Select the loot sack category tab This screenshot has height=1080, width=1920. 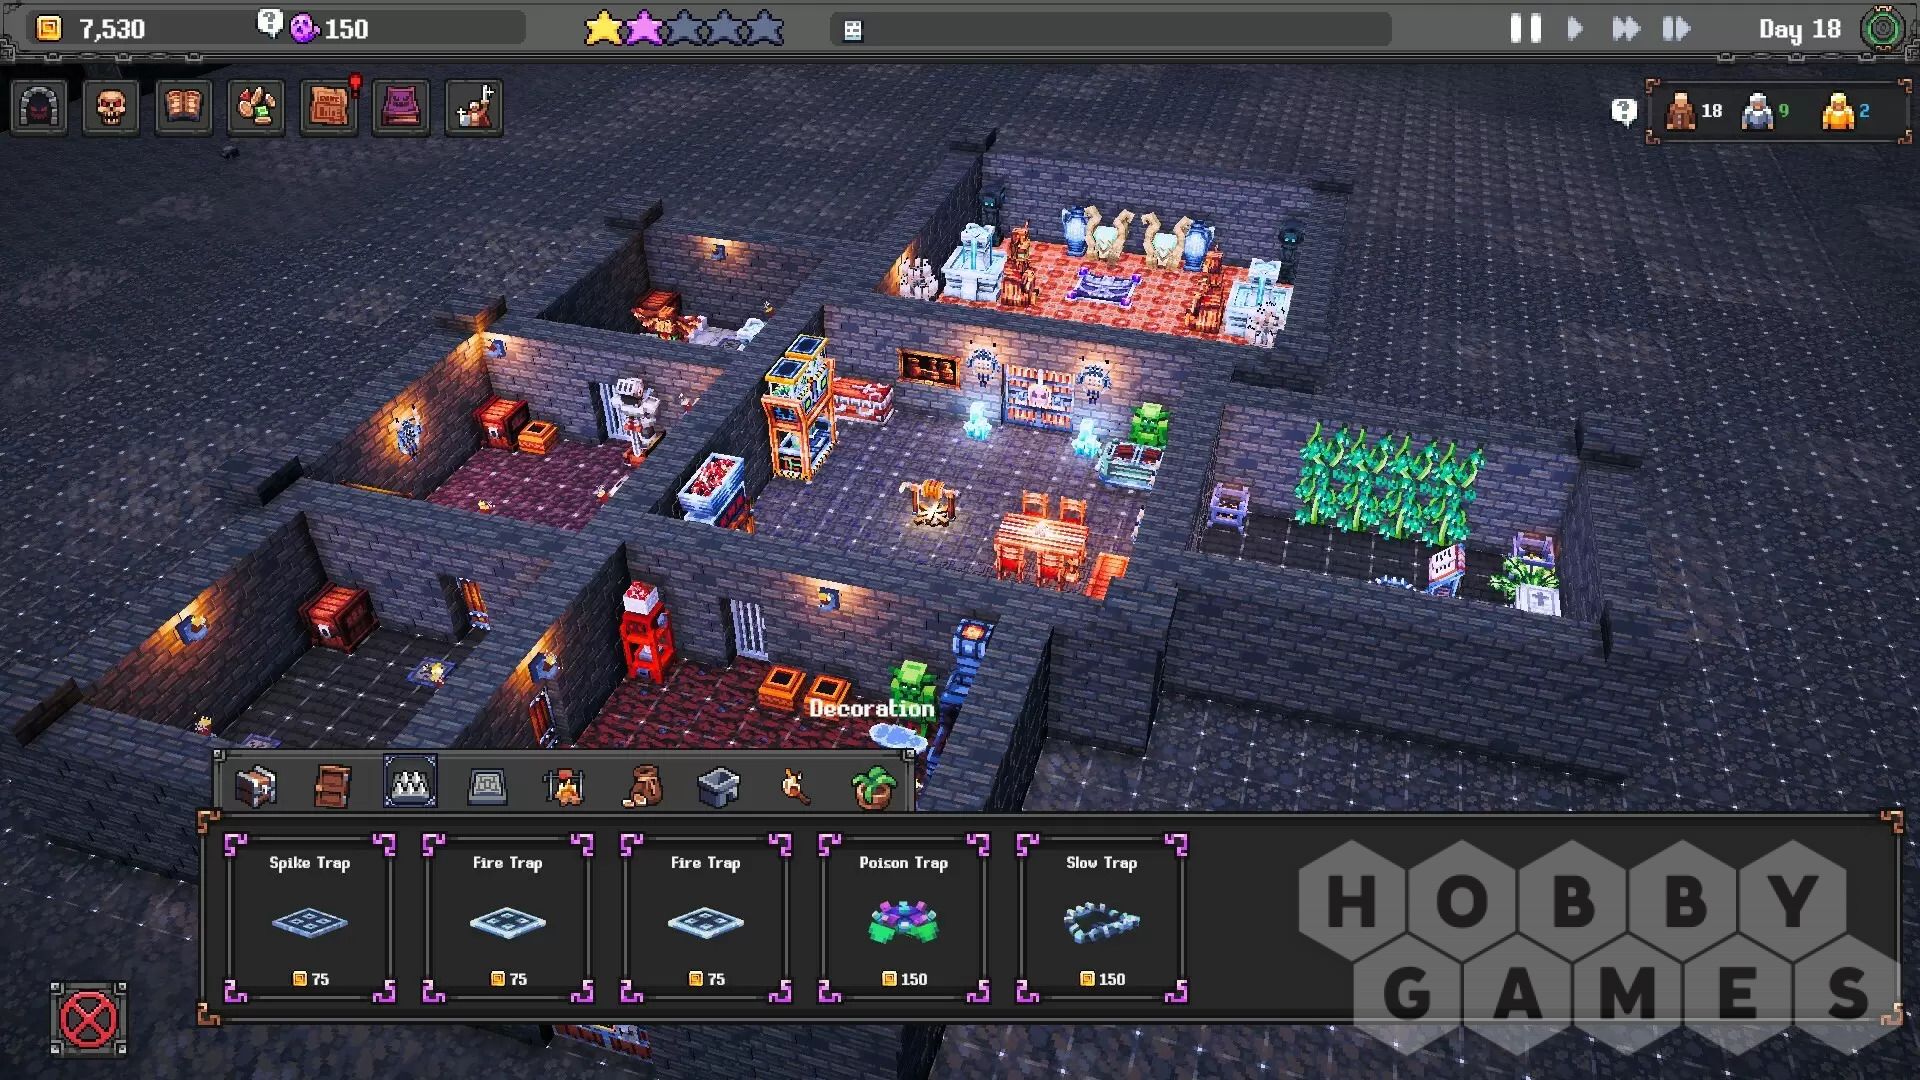tap(641, 786)
